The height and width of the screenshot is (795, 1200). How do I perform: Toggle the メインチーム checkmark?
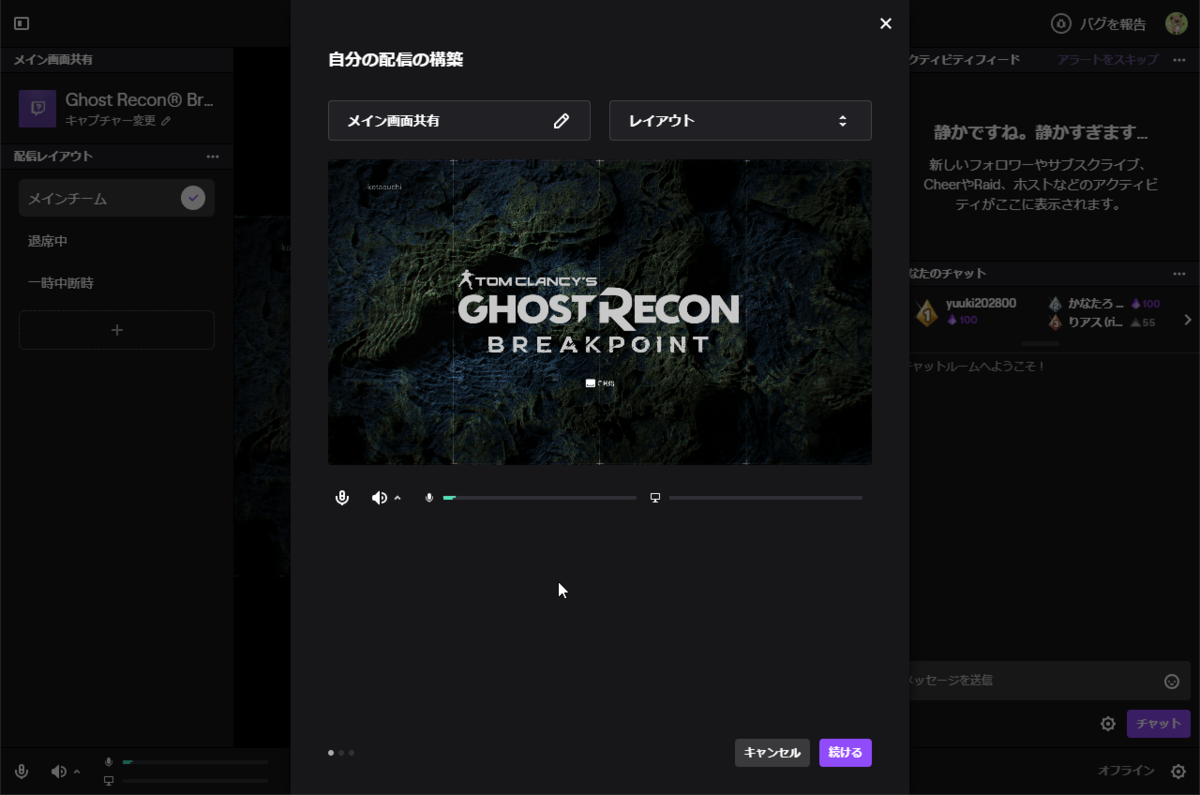pyautogui.click(x=193, y=198)
